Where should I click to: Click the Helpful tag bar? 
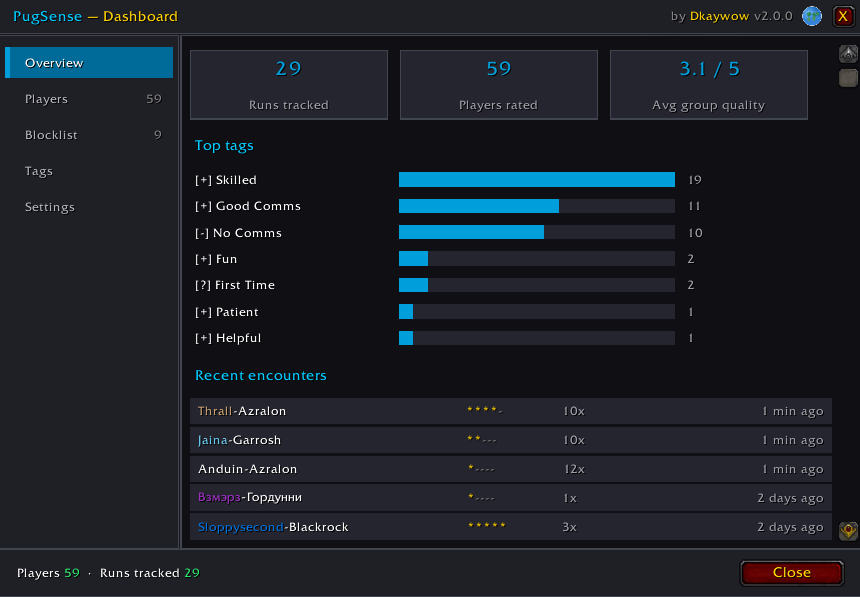tap(536, 338)
